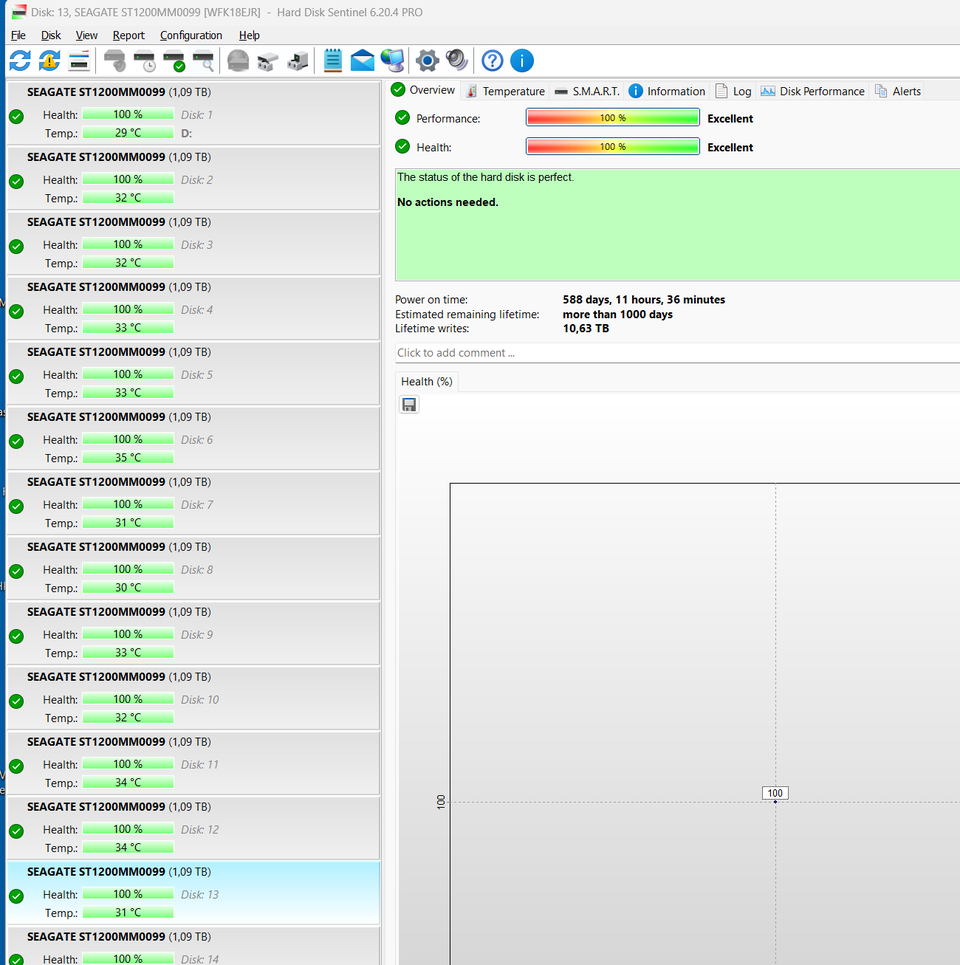This screenshot has width=960, height=965.
Task: Open the Configuration menu
Action: tap(191, 35)
